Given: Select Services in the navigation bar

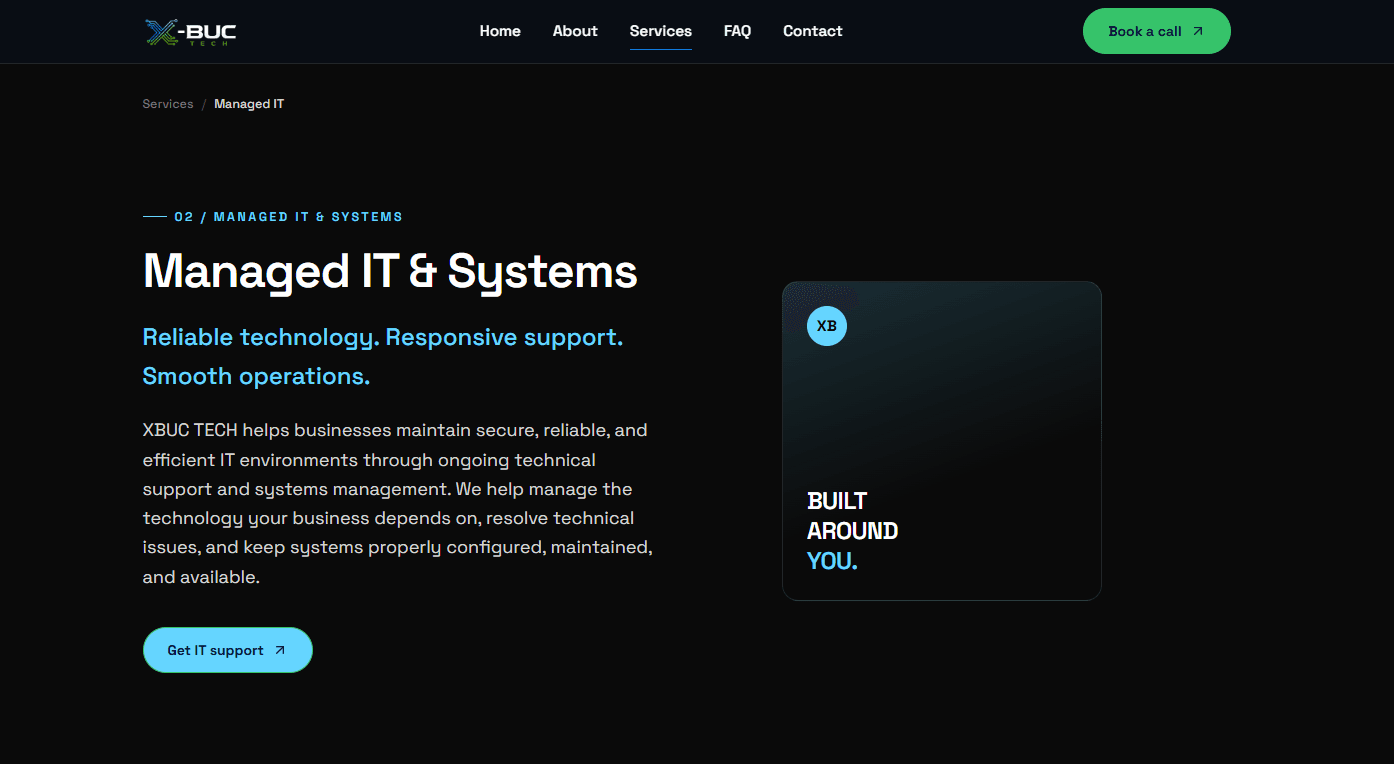Looking at the screenshot, I should click(x=661, y=31).
